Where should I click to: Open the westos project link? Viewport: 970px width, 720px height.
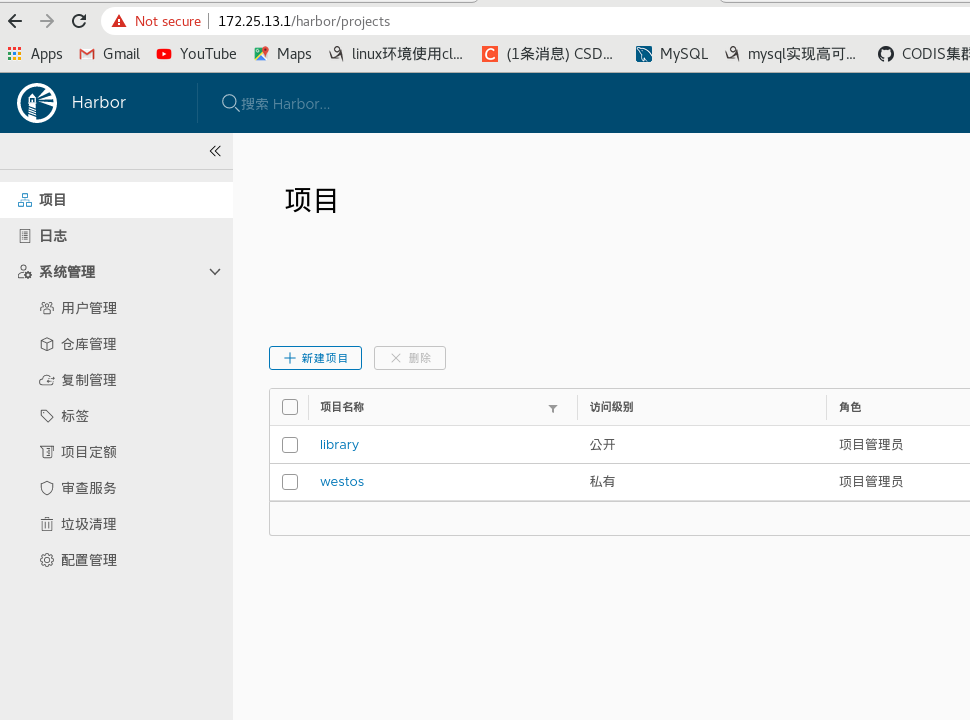(342, 481)
